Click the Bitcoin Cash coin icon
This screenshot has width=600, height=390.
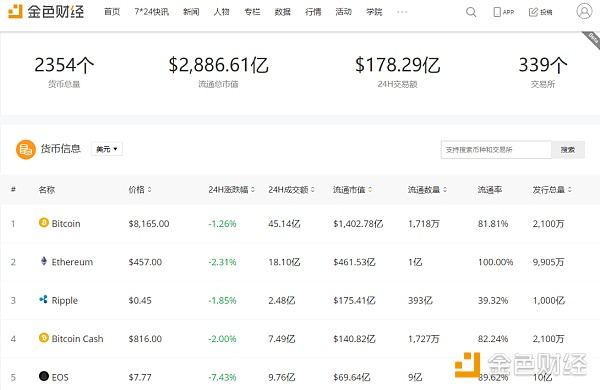click(44, 338)
